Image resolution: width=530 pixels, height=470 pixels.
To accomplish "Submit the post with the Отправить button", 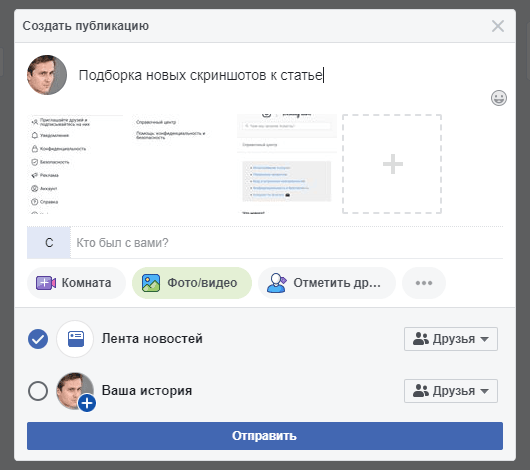I will tap(265, 436).
